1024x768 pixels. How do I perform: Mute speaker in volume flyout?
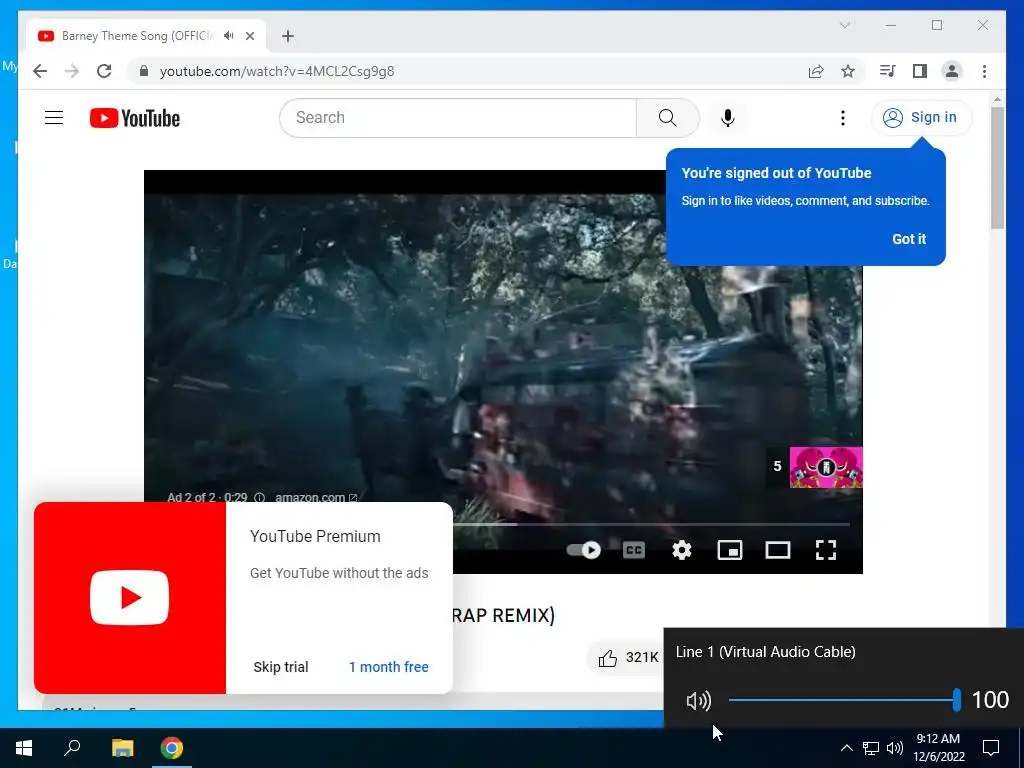pos(698,701)
